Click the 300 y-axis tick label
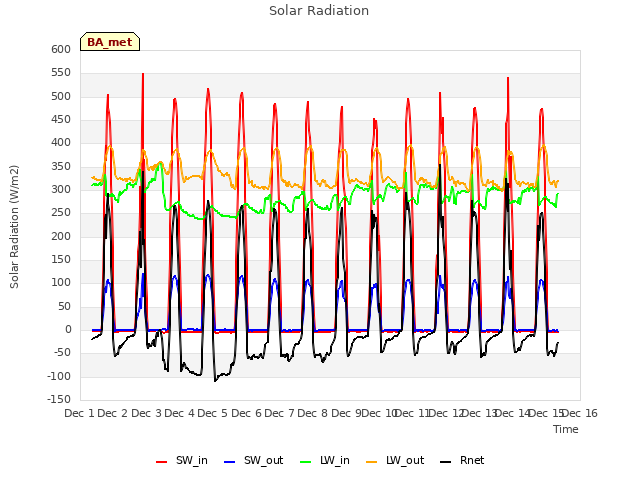This screenshot has width=640, height=480. [61, 189]
